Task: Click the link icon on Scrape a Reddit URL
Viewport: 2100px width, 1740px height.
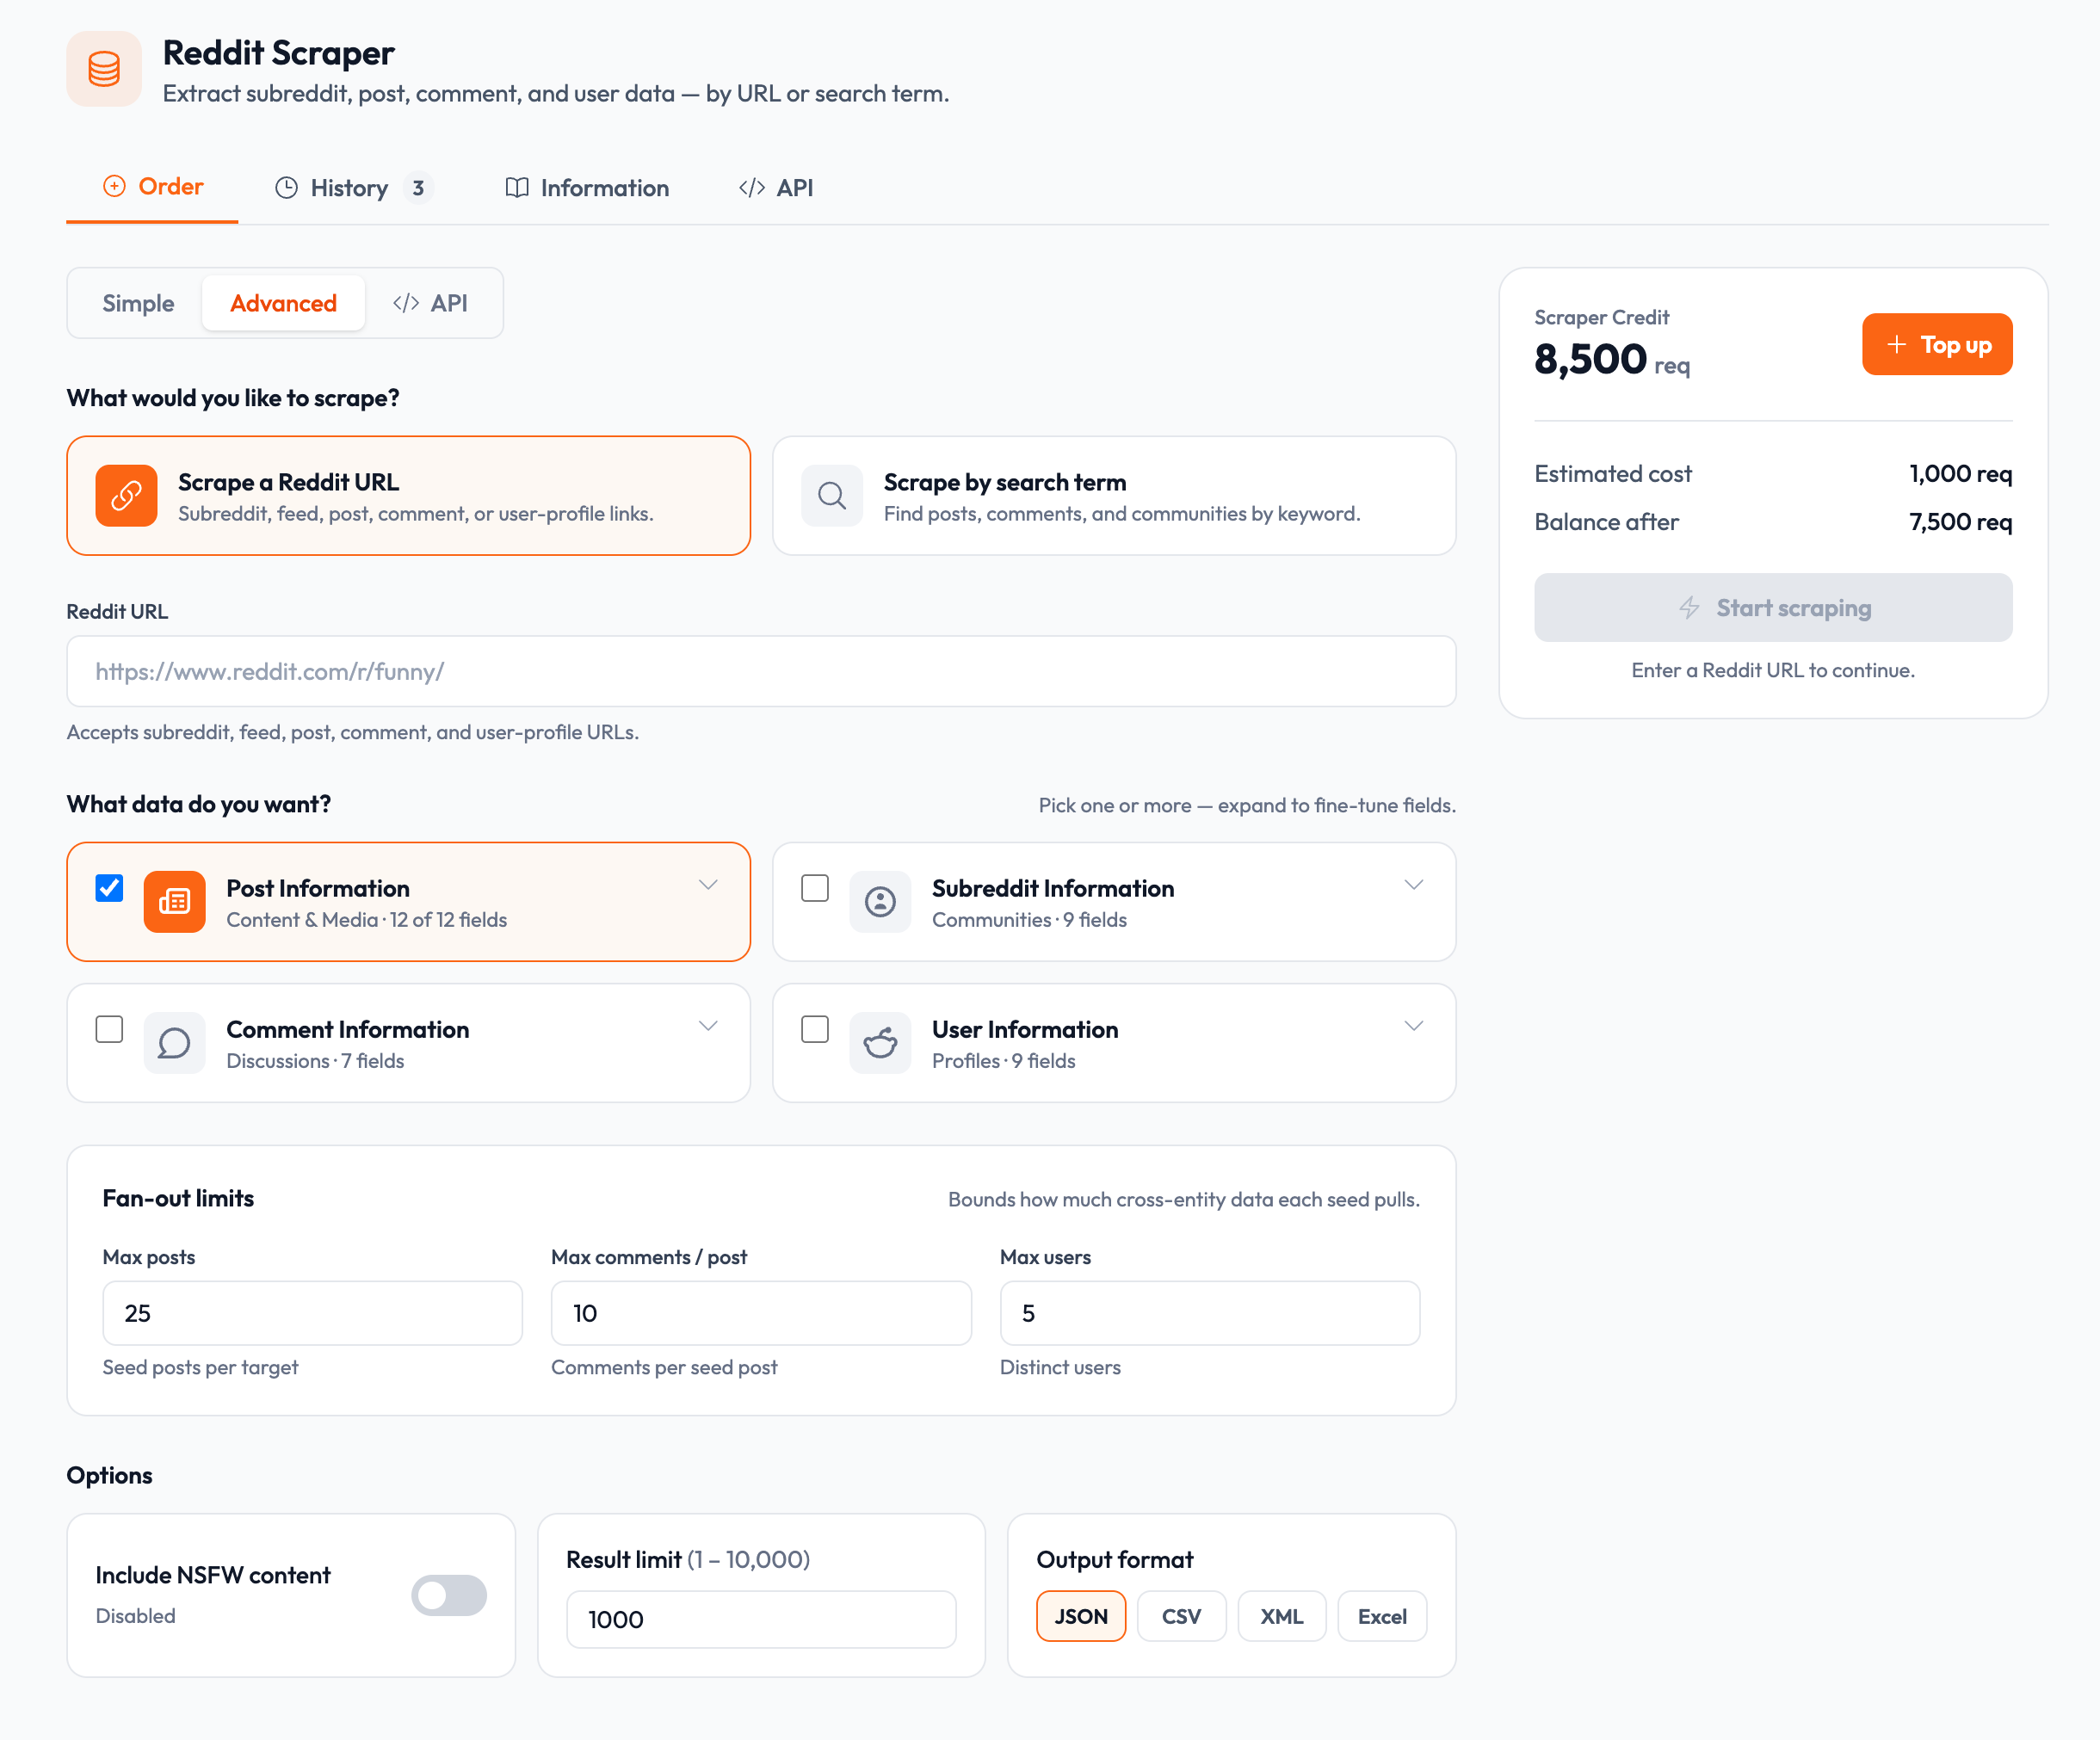Action: pyautogui.click(x=126, y=495)
